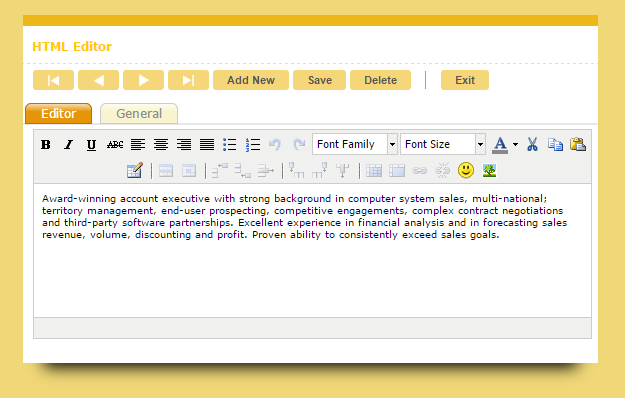Click the unlink broken chain icon
625x398 pixels.
point(442,171)
